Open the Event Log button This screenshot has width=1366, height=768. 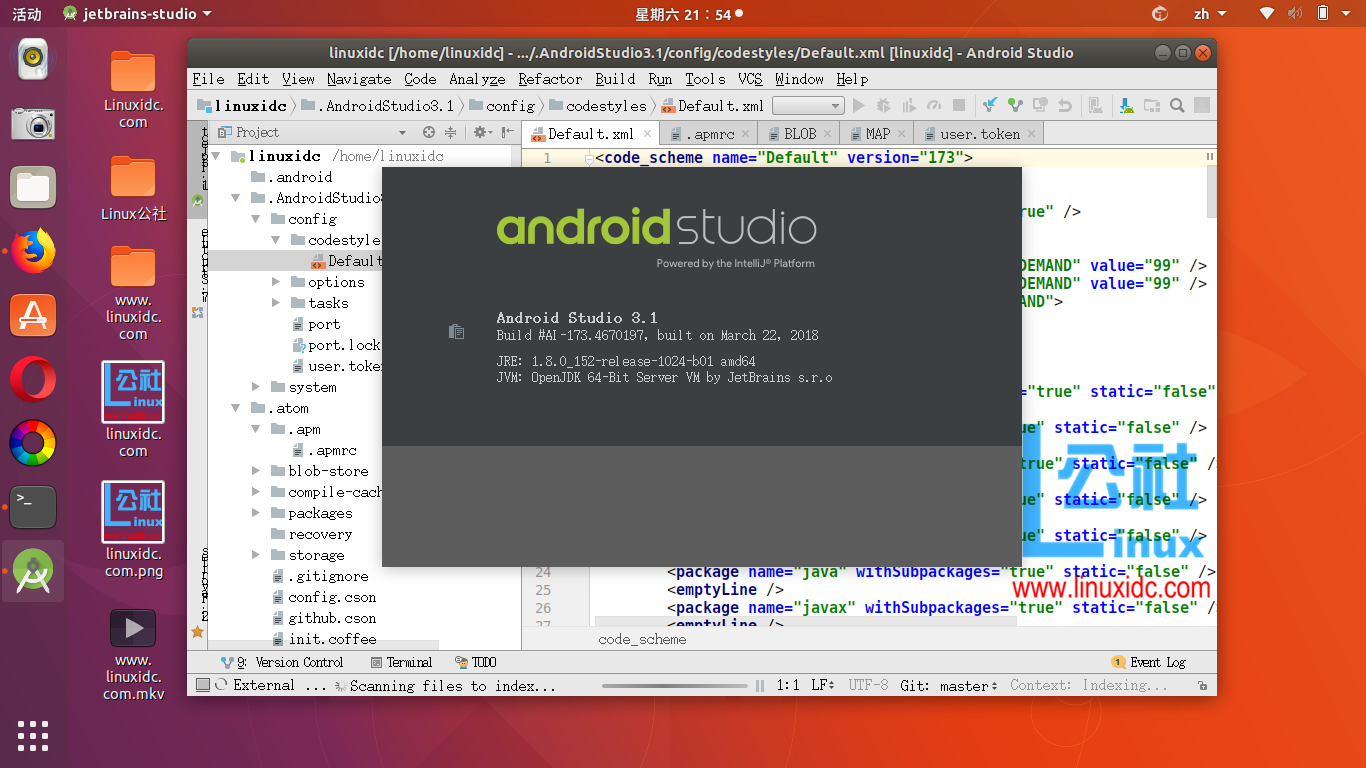pos(1149,662)
